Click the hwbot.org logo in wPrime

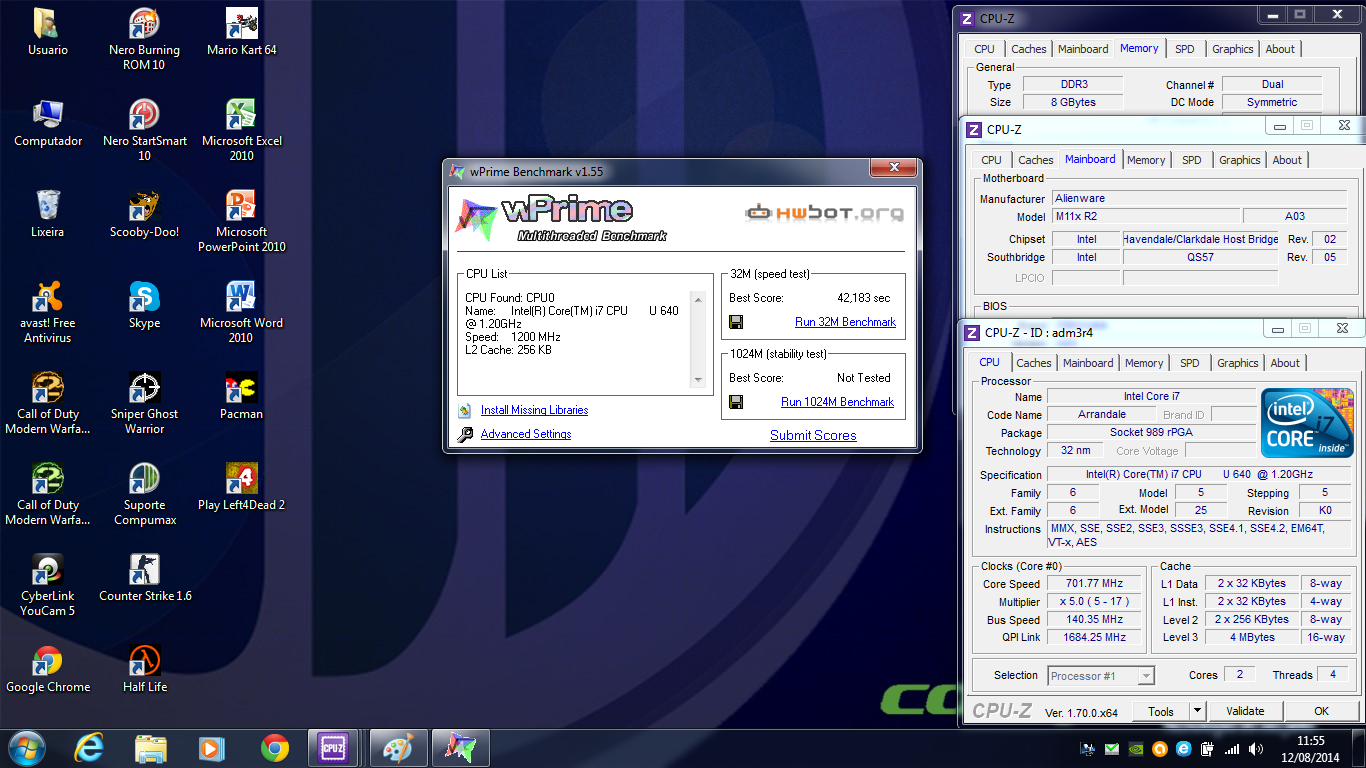coord(825,212)
